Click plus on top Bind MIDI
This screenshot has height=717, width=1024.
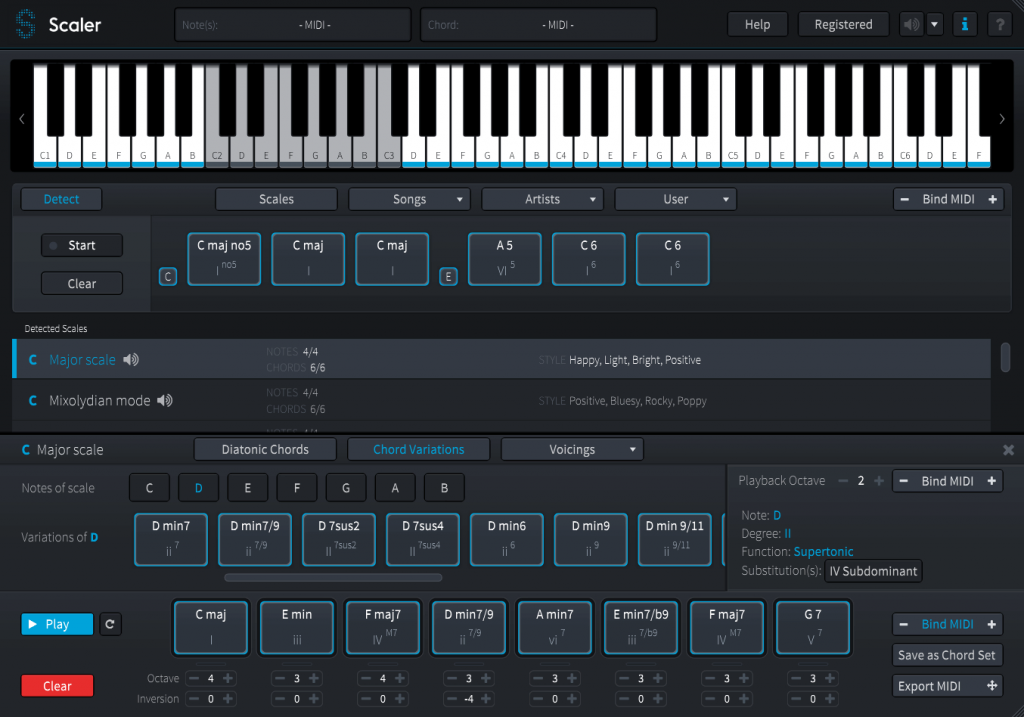click(x=993, y=199)
